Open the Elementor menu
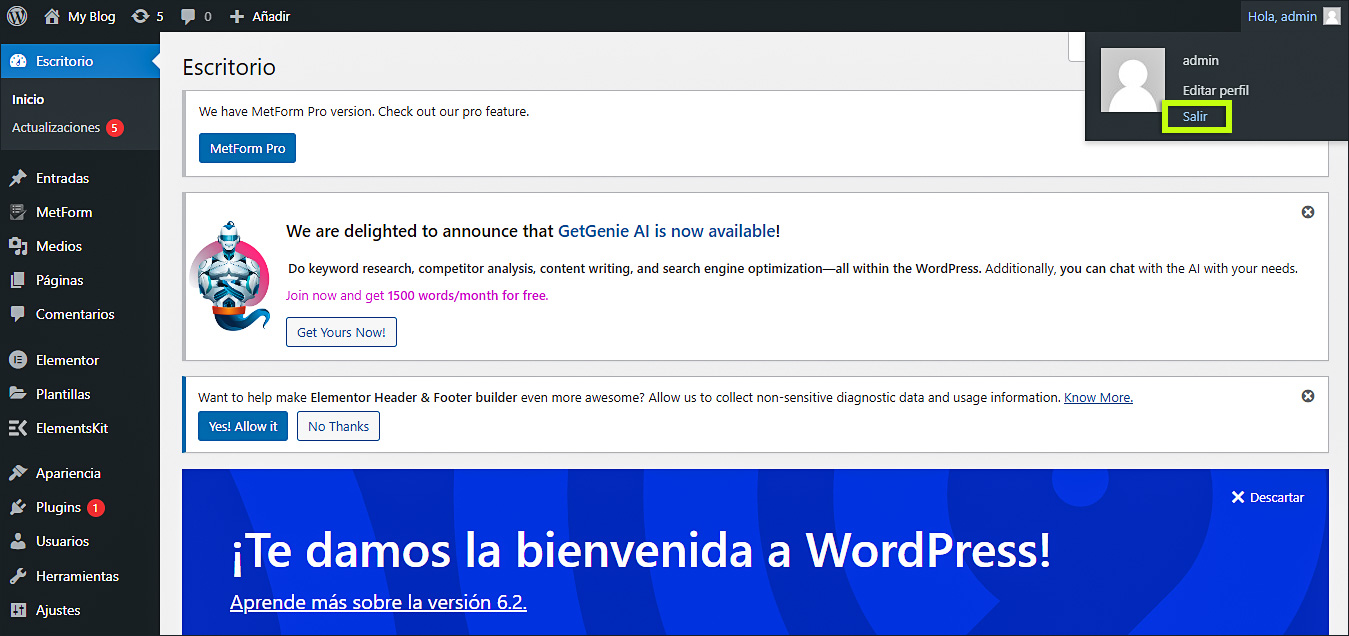 click(x=67, y=360)
